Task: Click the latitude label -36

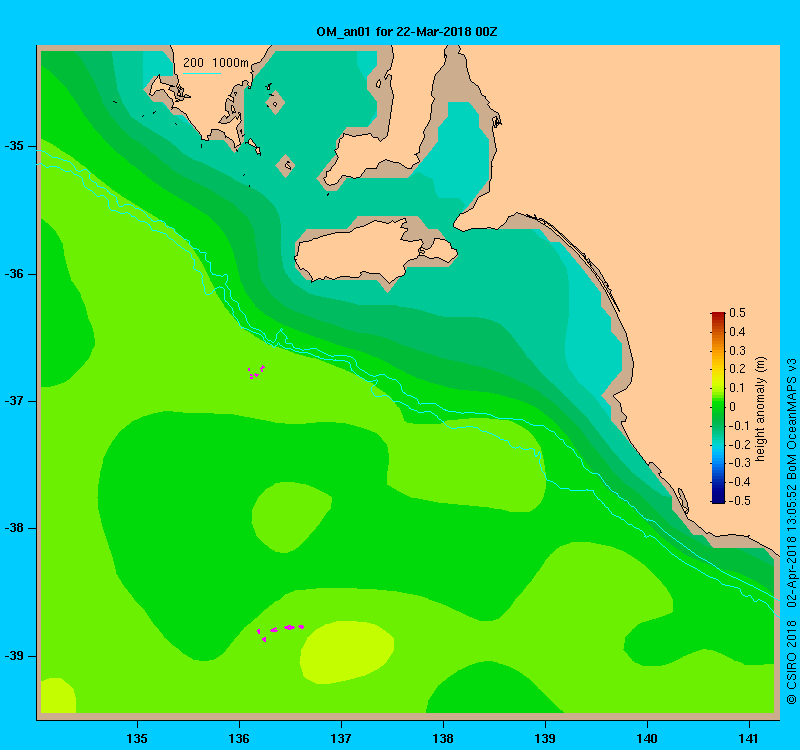Action: (x=14, y=274)
